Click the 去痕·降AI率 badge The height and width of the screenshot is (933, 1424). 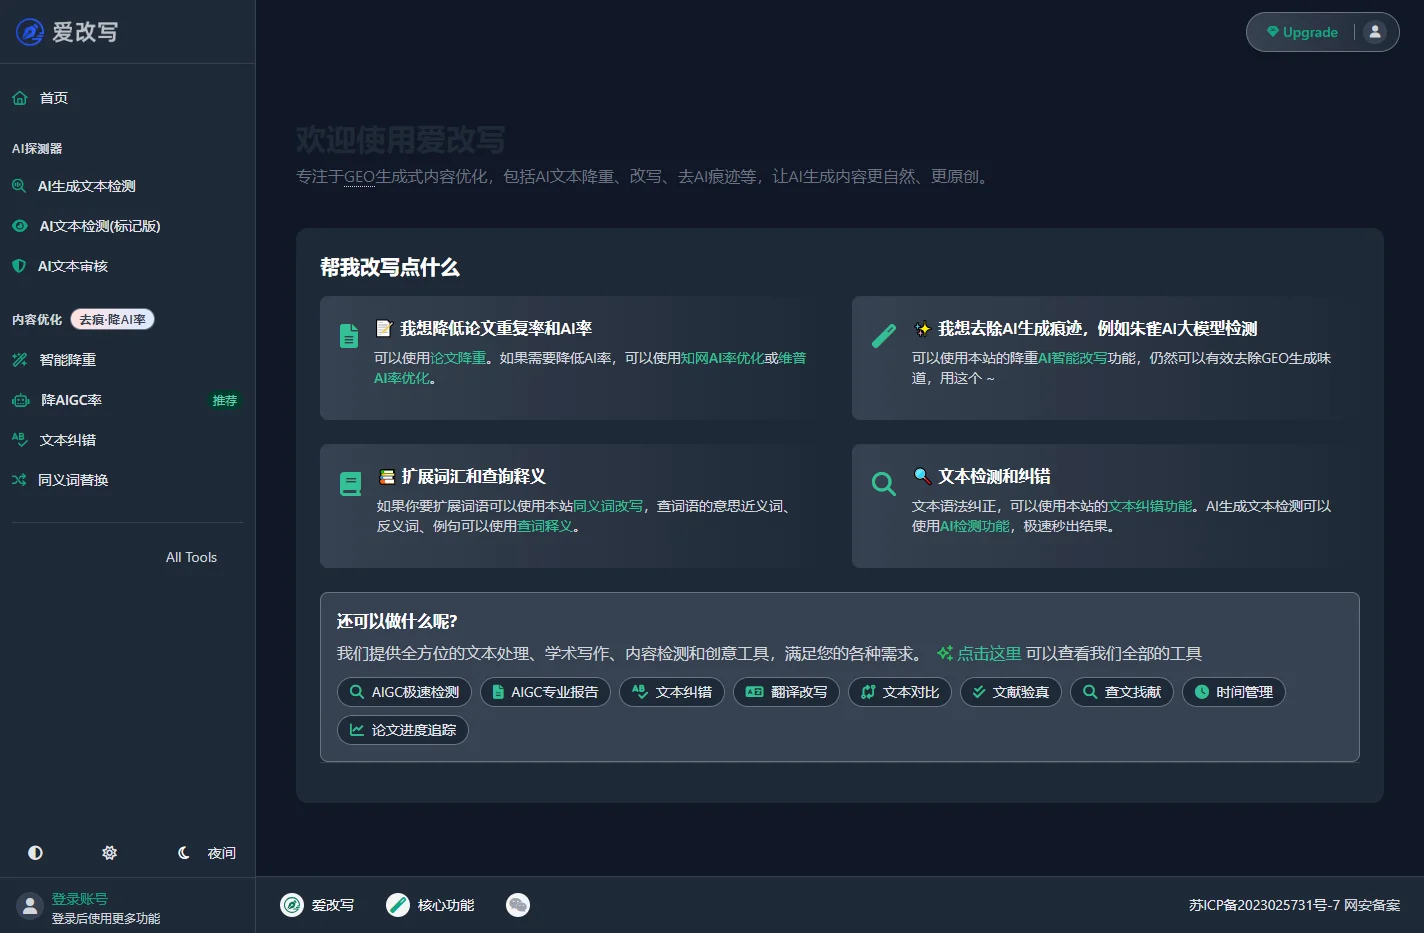pyautogui.click(x=112, y=320)
